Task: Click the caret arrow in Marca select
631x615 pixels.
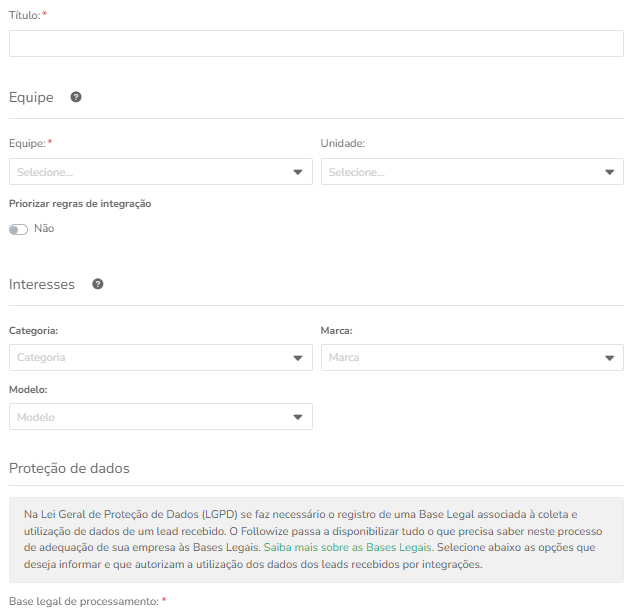Action: [x=610, y=358]
